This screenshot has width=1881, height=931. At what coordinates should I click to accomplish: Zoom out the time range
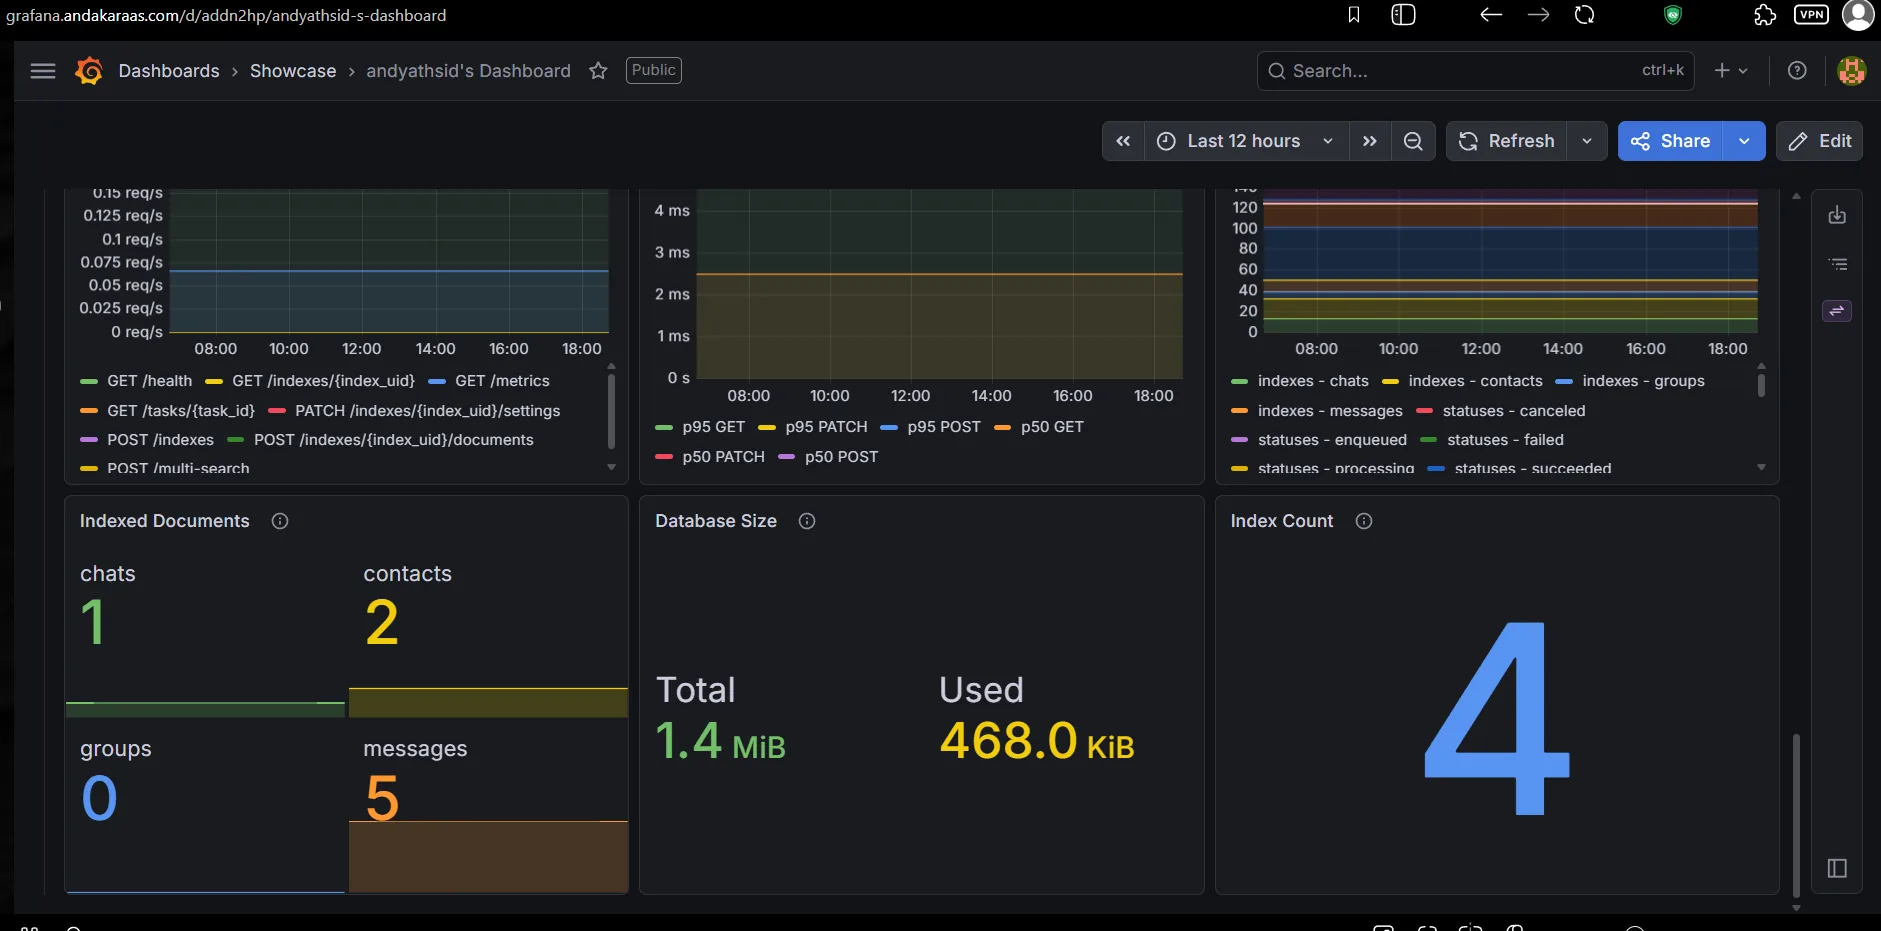[x=1413, y=141]
